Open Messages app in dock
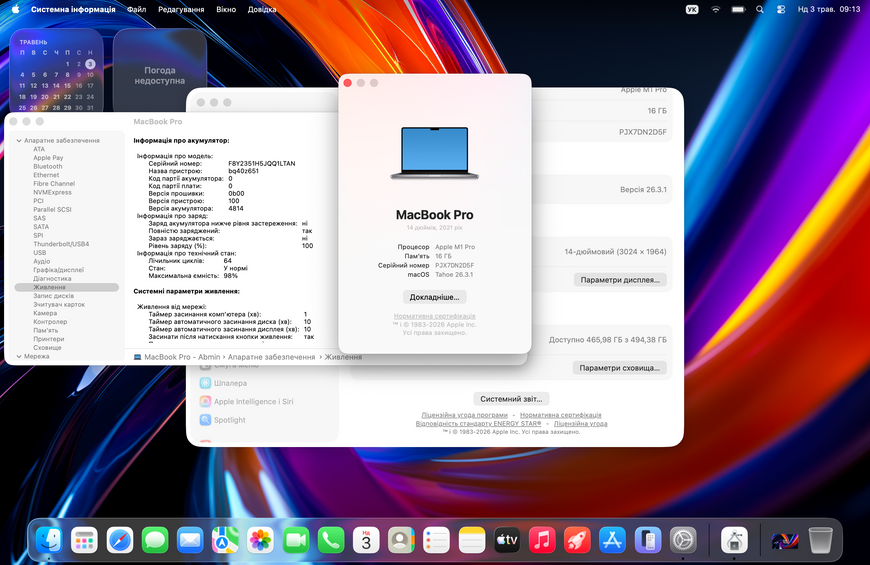 [x=155, y=540]
